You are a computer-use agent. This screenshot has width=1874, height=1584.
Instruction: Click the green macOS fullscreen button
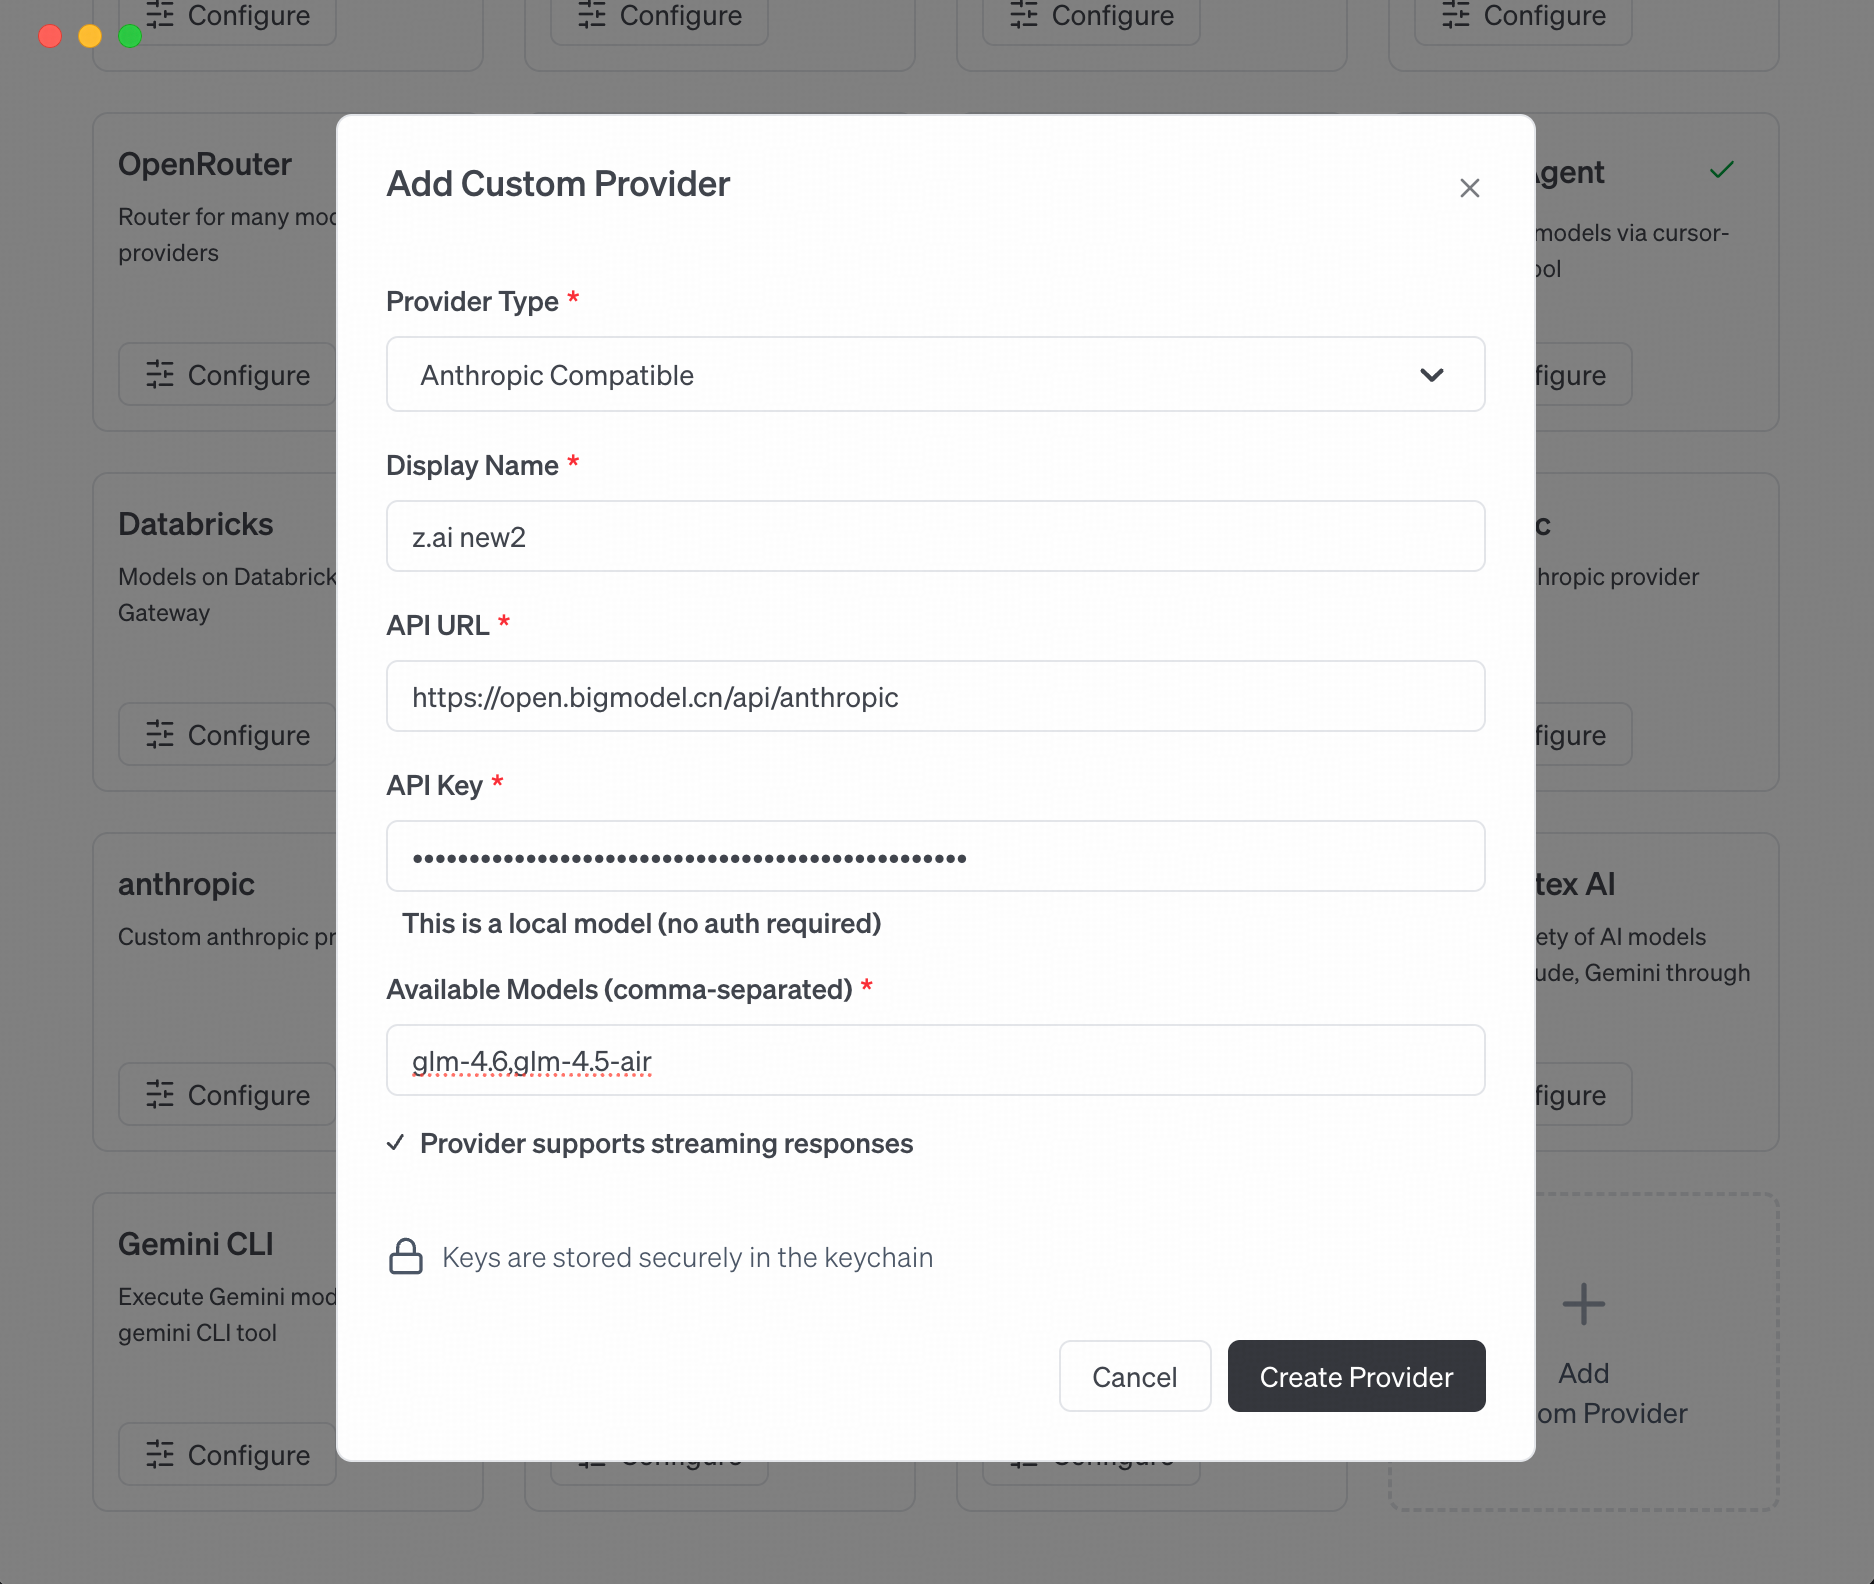pyautogui.click(x=130, y=36)
